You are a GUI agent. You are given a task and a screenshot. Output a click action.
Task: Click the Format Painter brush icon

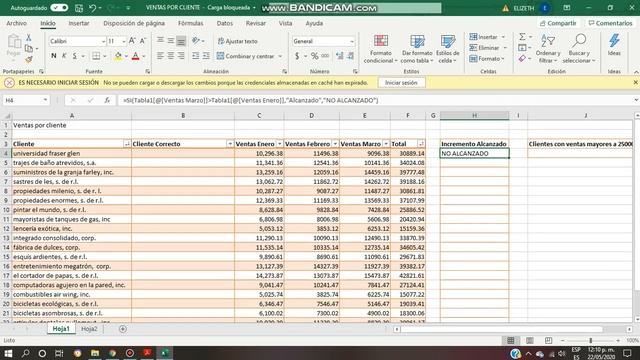(x=29, y=59)
